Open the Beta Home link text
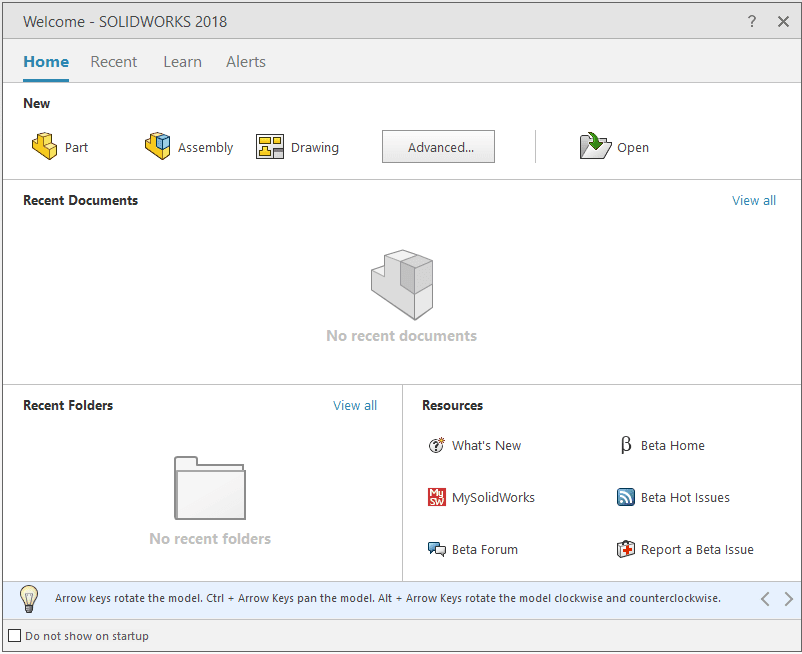This screenshot has height=654, width=802. pyautogui.click(x=673, y=445)
